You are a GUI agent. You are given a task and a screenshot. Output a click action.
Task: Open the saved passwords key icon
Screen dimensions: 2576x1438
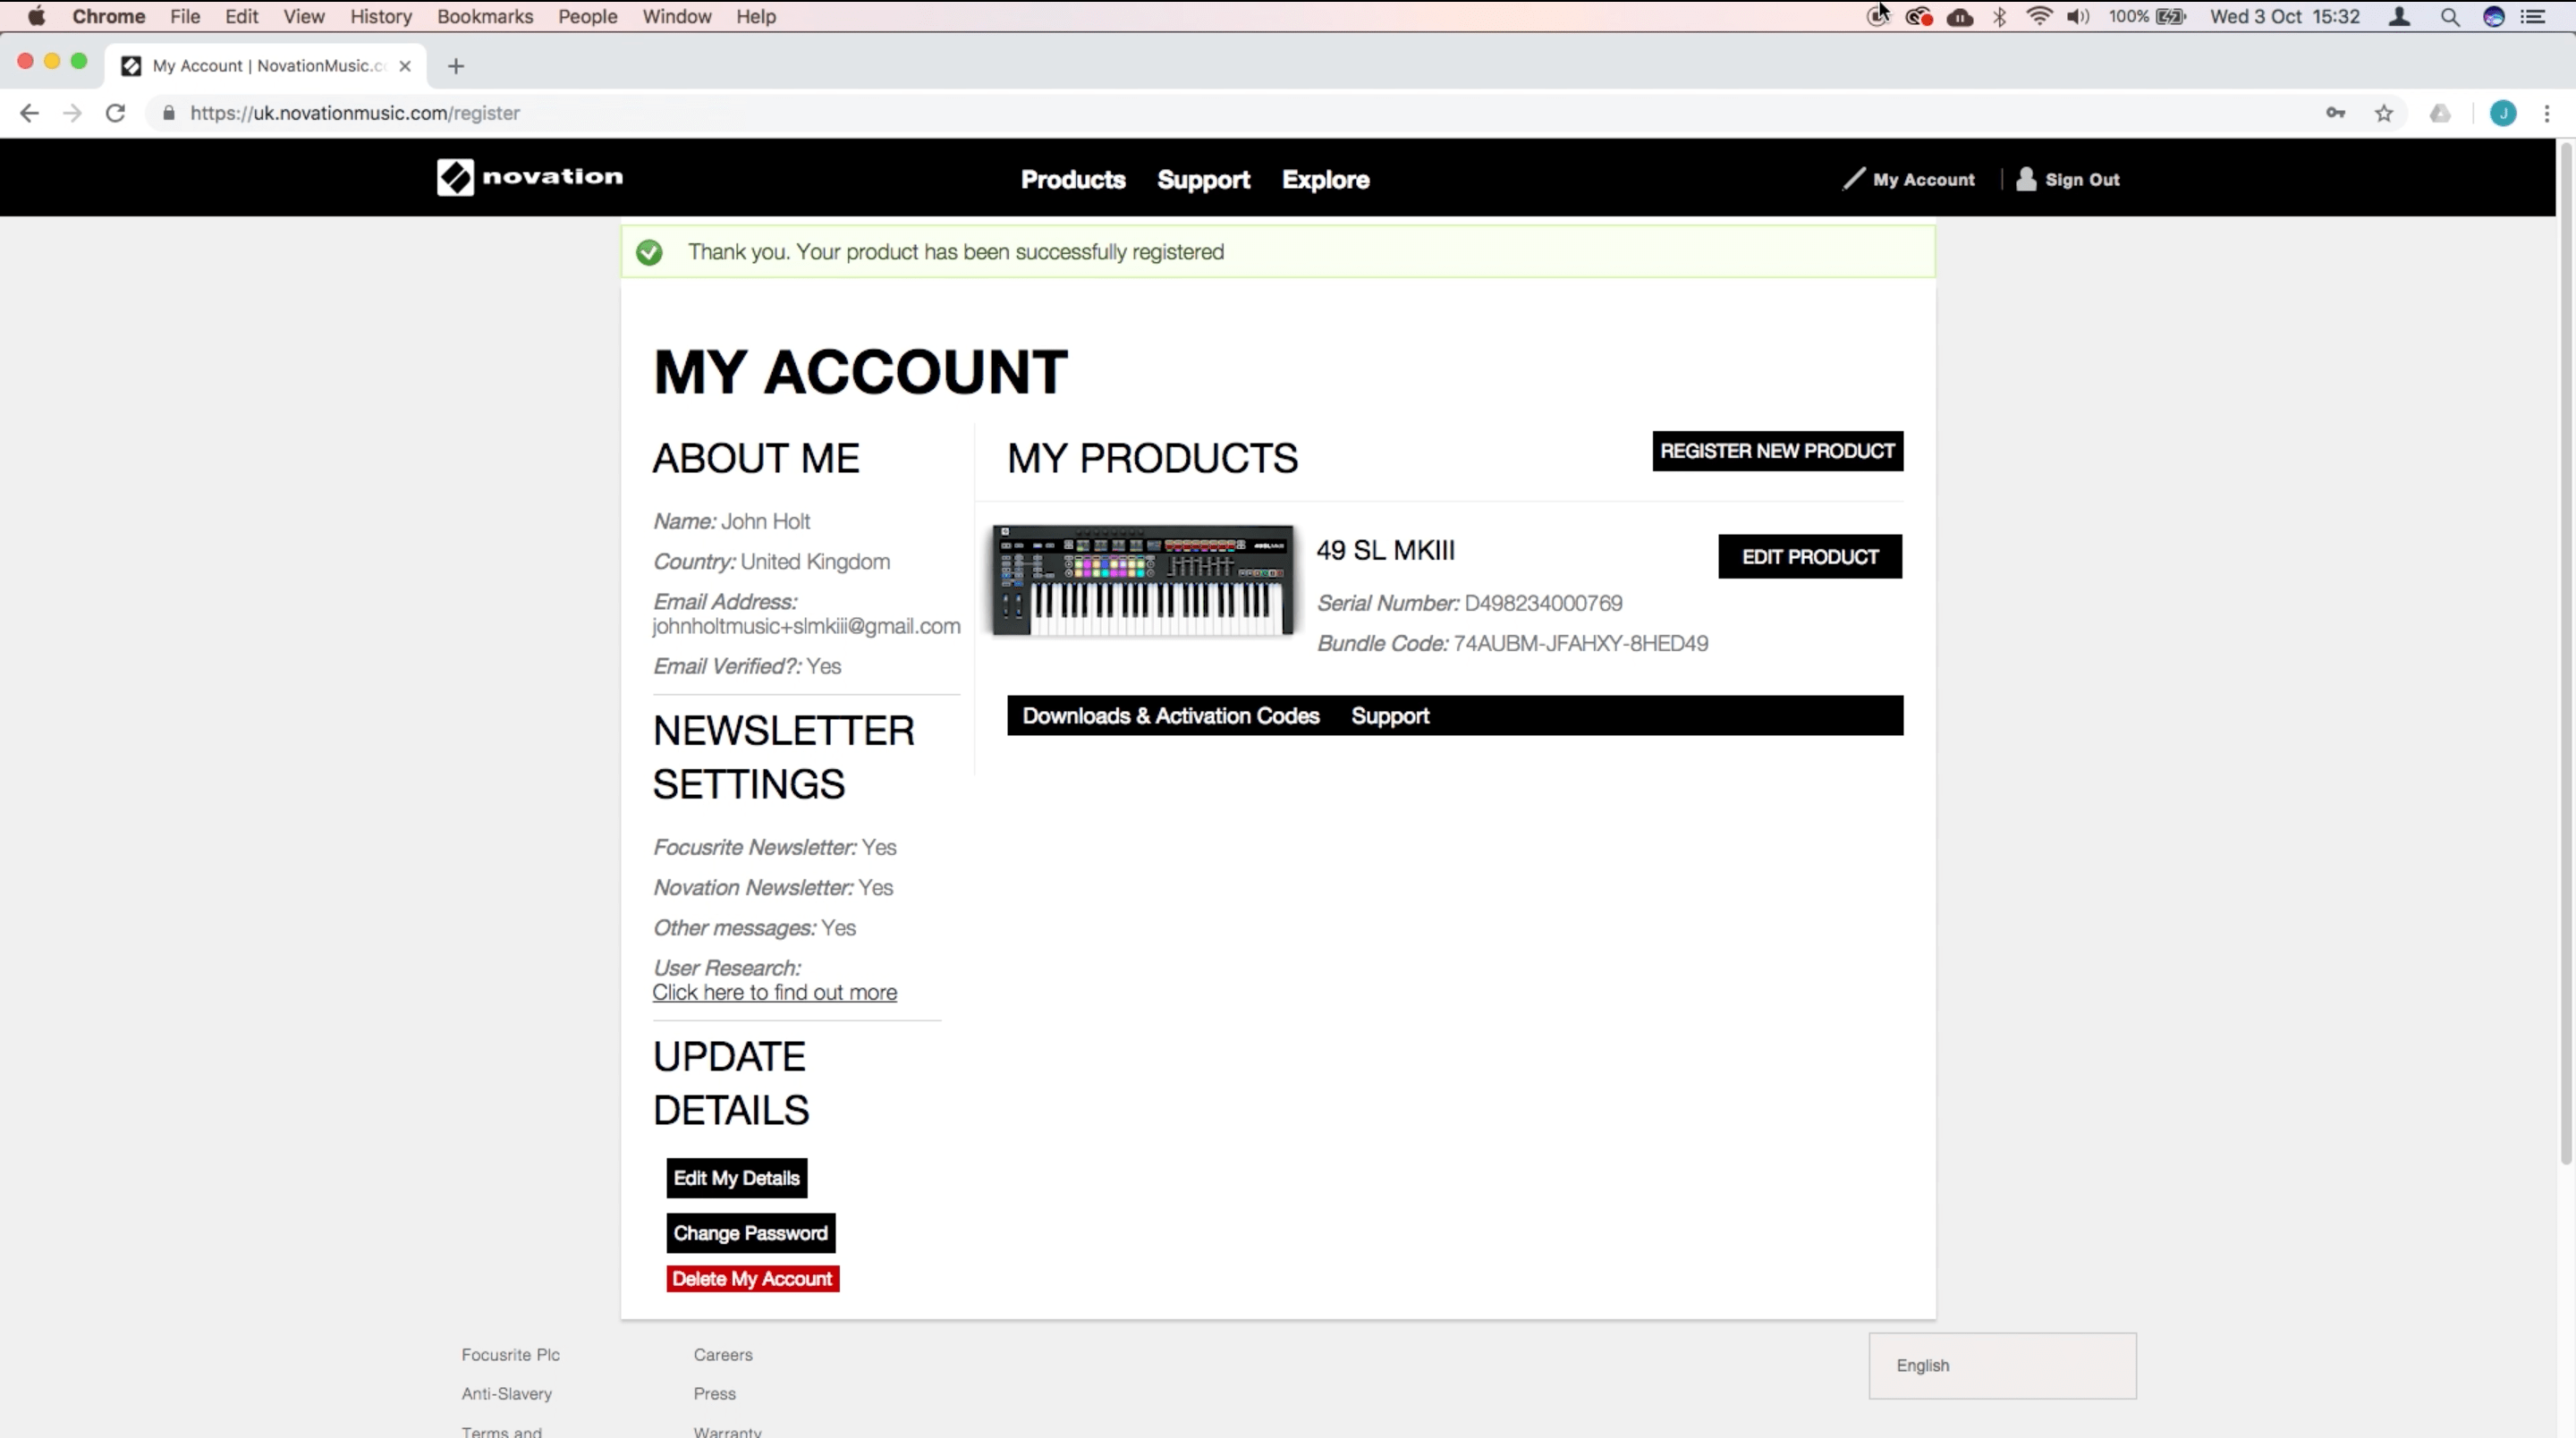[x=2335, y=113]
